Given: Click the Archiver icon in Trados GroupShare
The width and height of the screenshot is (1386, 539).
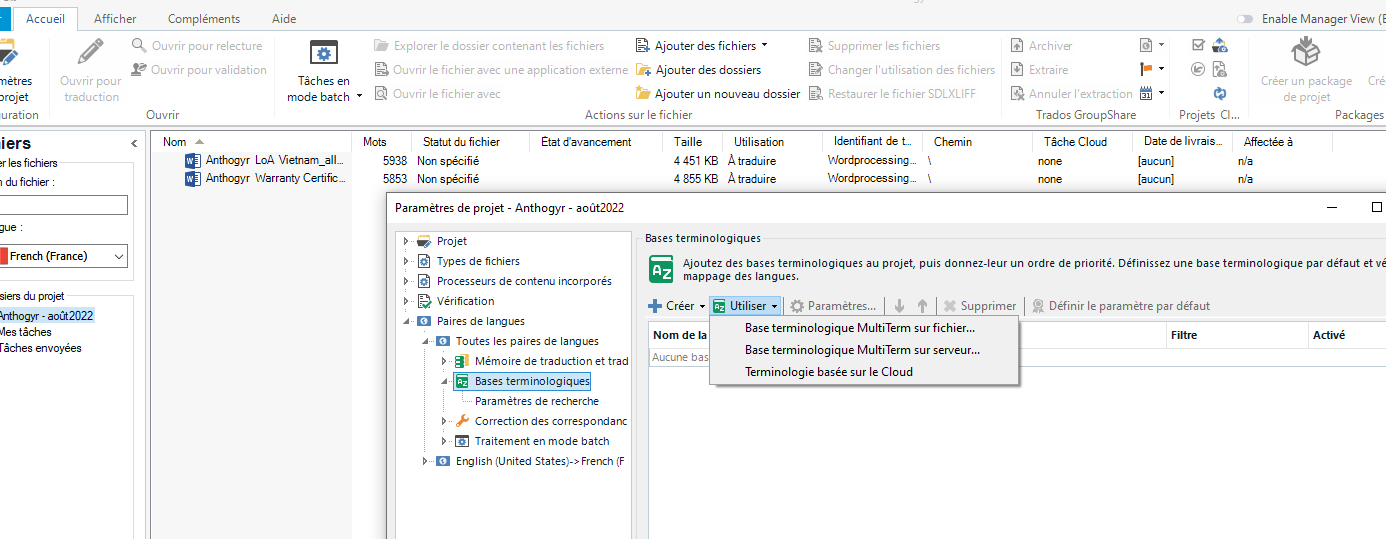Looking at the screenshot, I should 1017,46.
